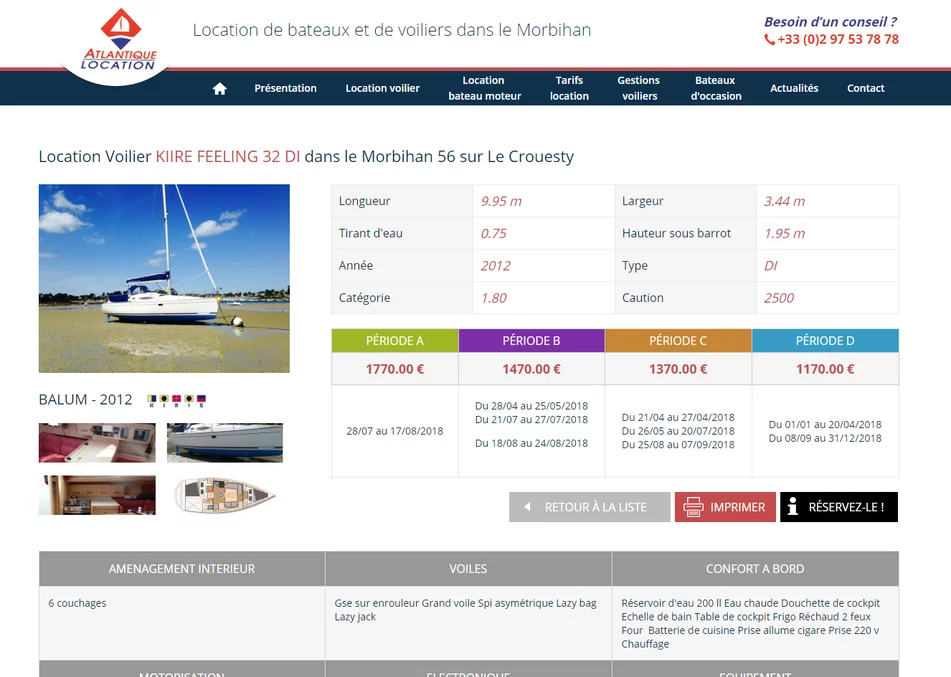Enlarge the main sailboat photo
This screenshot has width=951, height=677.
pos(164,278)
